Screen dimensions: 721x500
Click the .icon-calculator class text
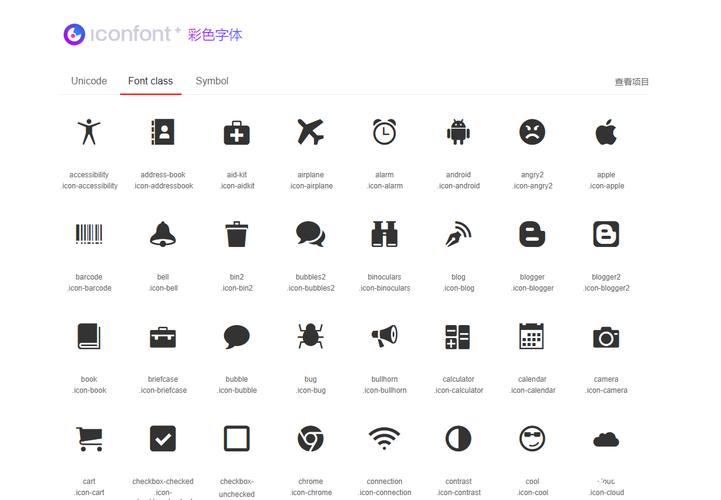[458, 390]
